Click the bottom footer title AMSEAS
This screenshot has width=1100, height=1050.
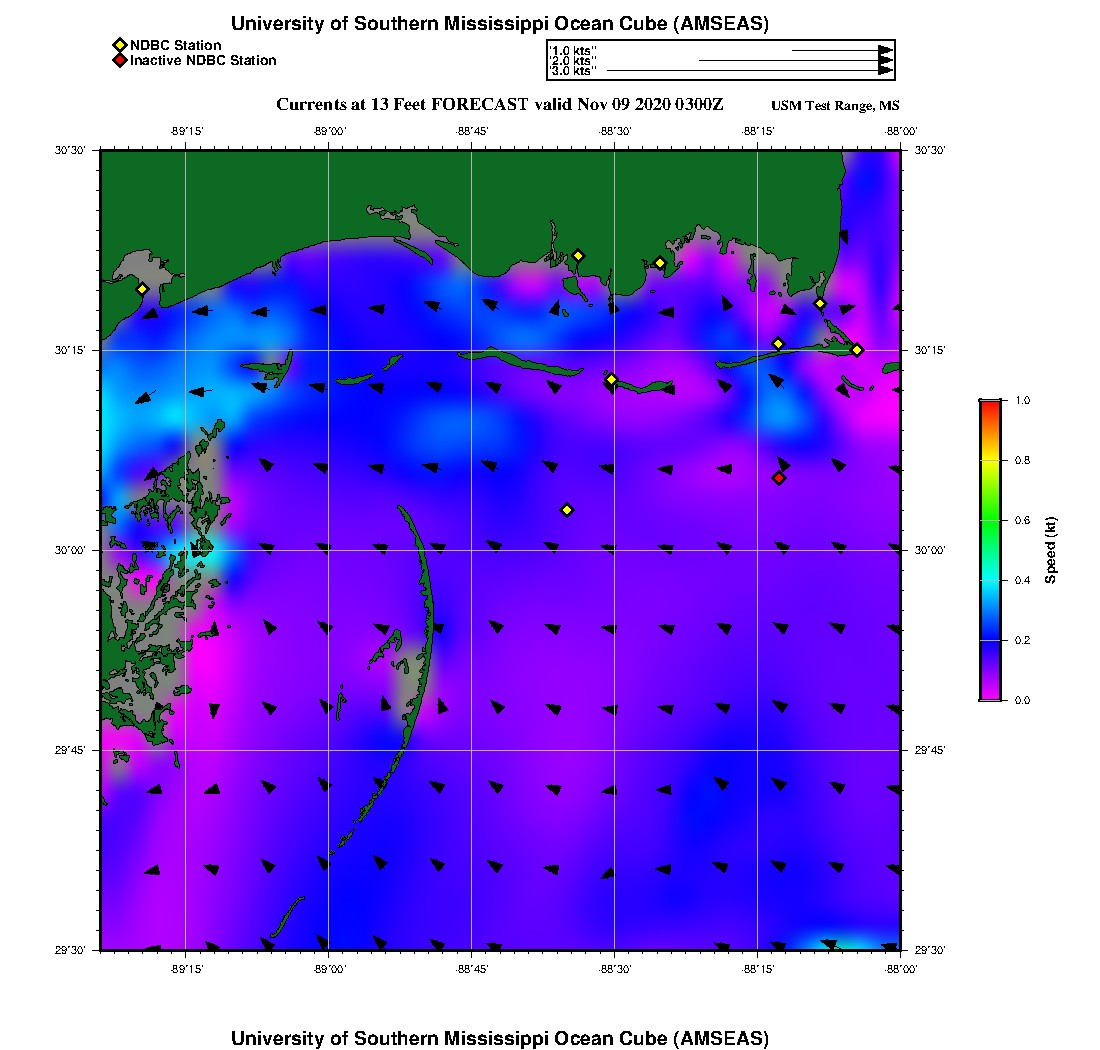[x=499, y=1038]
